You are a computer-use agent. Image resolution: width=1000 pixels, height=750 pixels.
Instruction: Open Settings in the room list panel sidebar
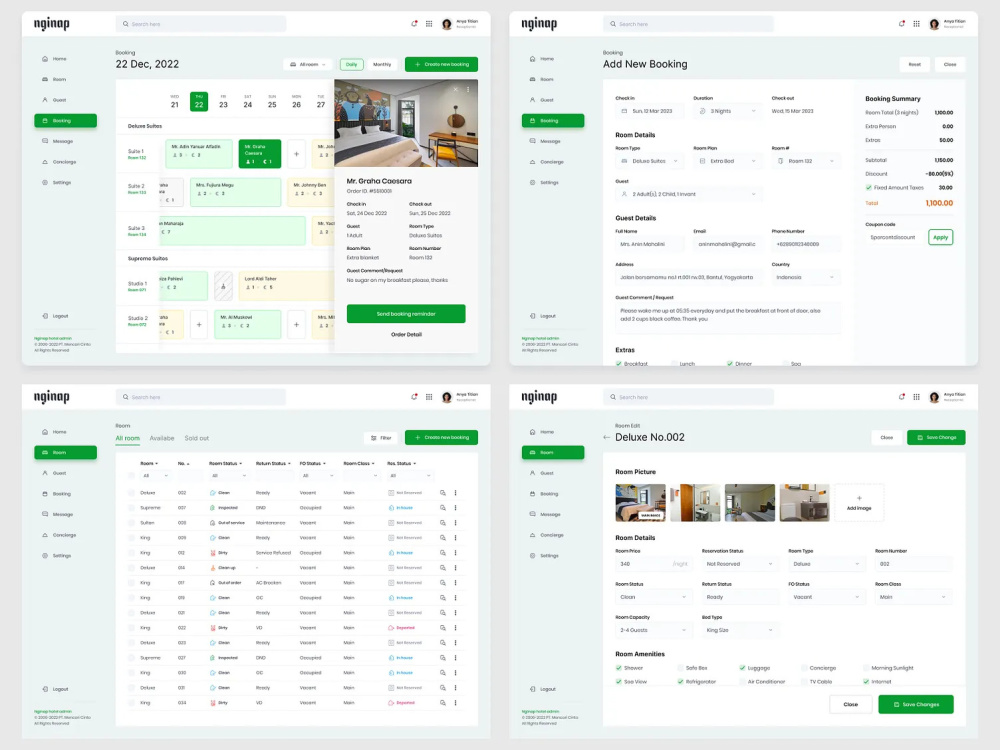[56, 555]
